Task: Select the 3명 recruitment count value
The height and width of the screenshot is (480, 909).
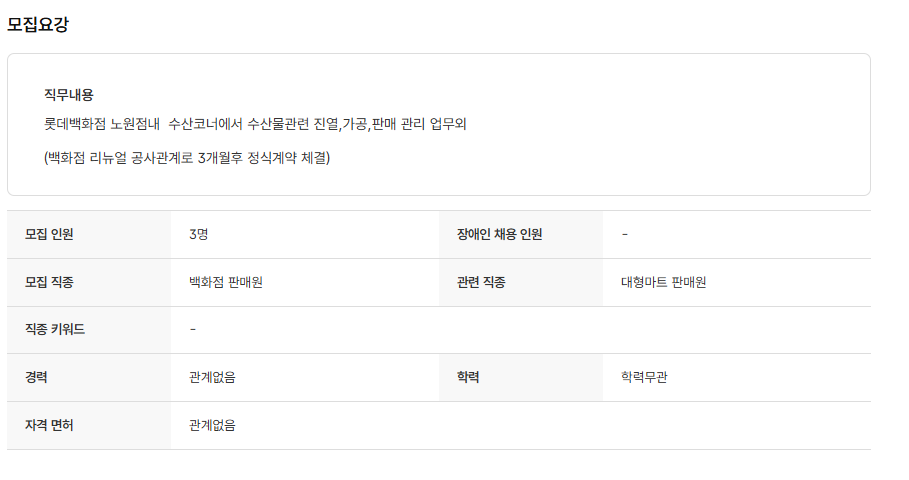Action: (198, 234)
